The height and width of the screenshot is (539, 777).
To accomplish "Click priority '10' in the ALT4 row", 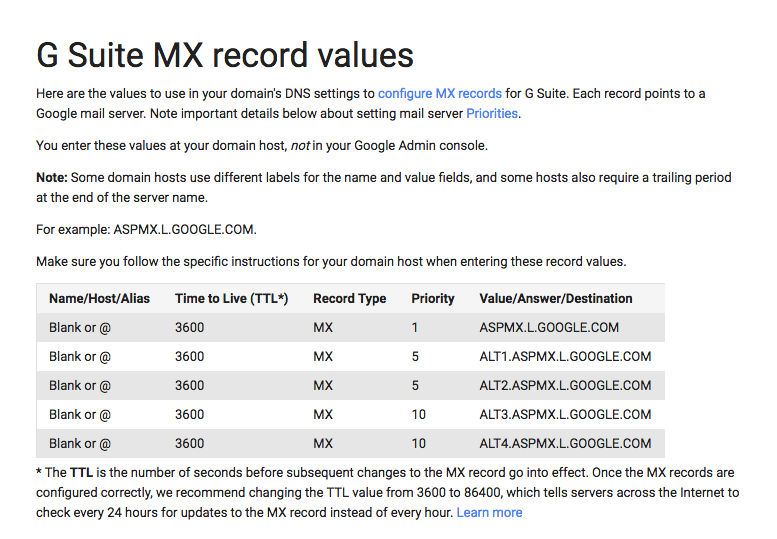I will click(x=419, y=443).
